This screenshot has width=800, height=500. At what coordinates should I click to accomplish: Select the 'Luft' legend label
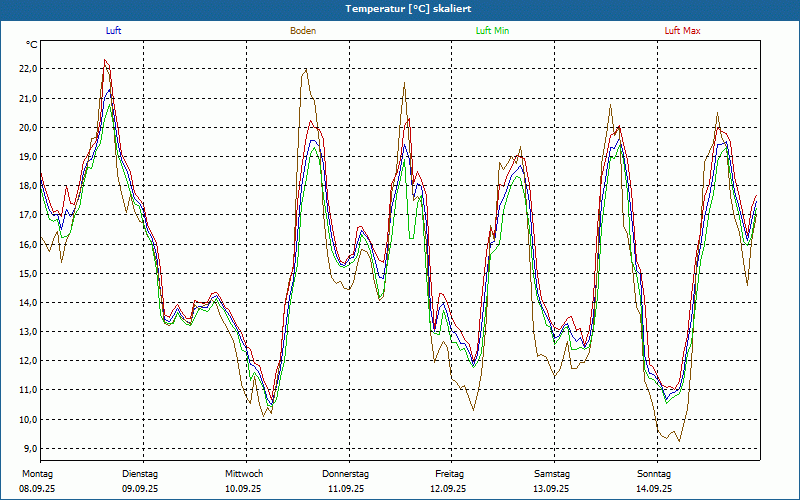(x=114, y=31)
